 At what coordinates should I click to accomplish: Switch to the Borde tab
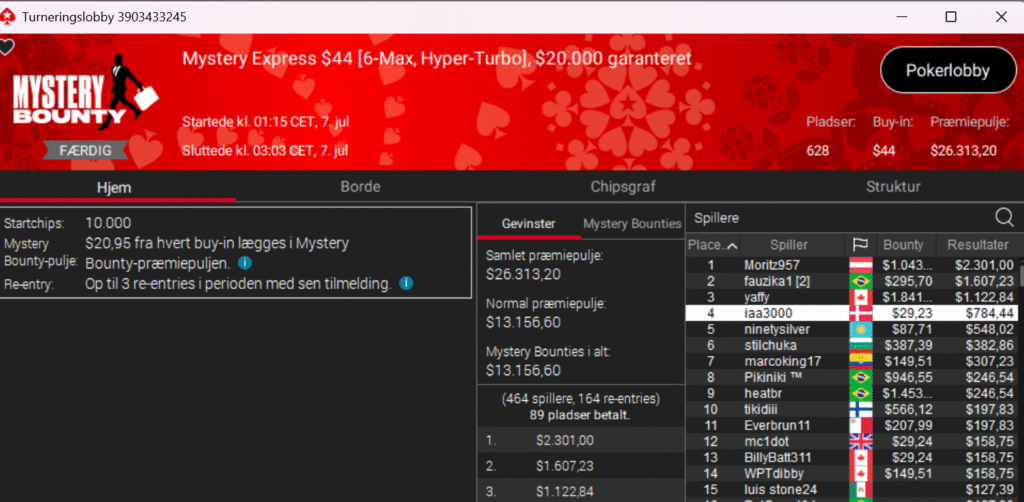pos(360,186)
